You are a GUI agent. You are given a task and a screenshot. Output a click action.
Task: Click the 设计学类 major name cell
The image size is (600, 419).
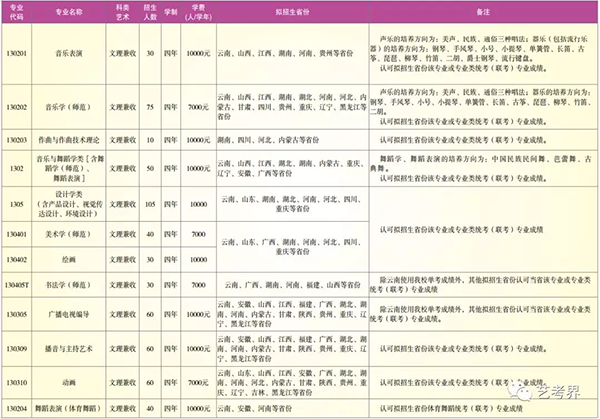coord(70,204)
